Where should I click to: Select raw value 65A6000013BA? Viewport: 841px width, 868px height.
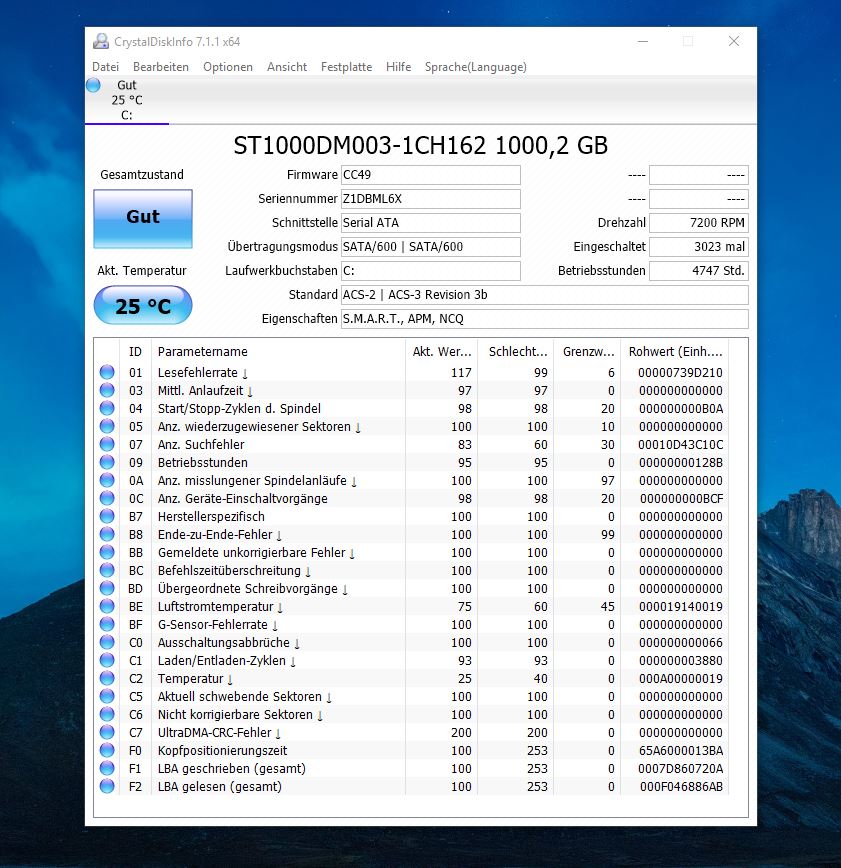pyautogui.click(x=680, y=751)
